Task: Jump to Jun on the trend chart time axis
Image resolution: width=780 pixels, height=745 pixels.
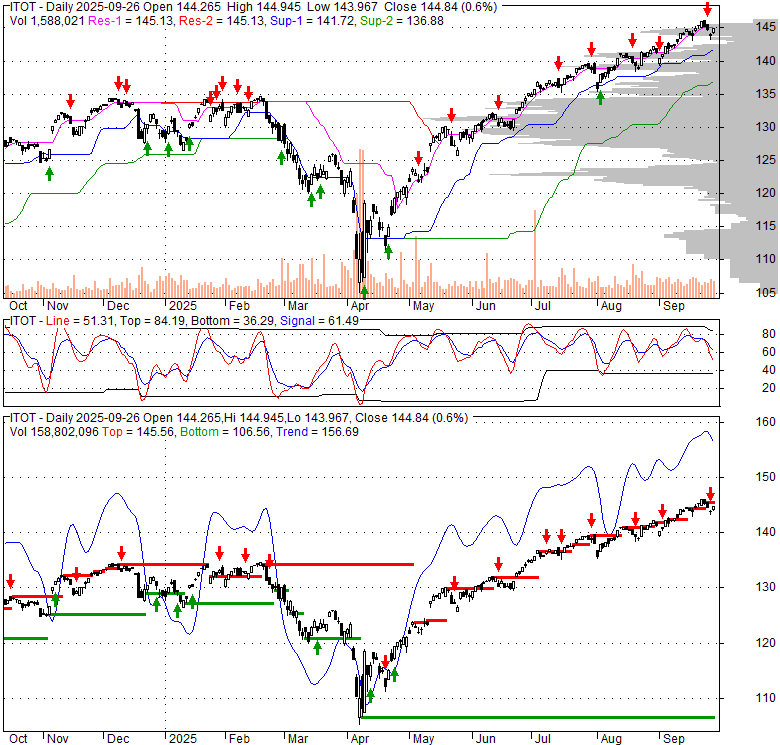Action: (x=485, y=739)
